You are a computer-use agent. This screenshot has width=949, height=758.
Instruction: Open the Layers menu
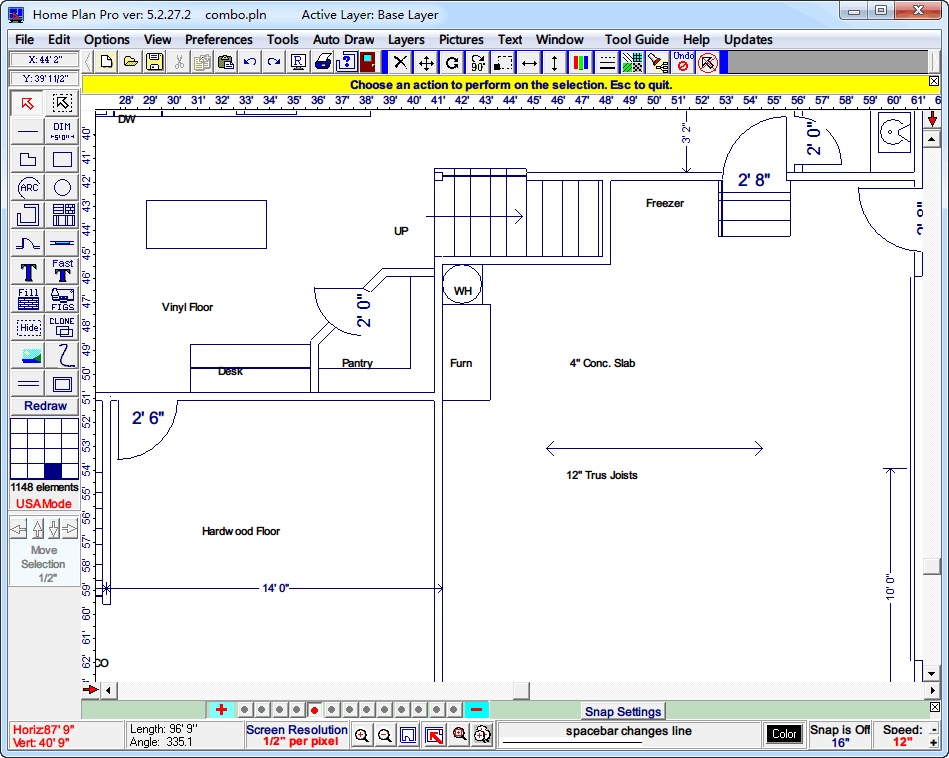[x=406, y=40]
